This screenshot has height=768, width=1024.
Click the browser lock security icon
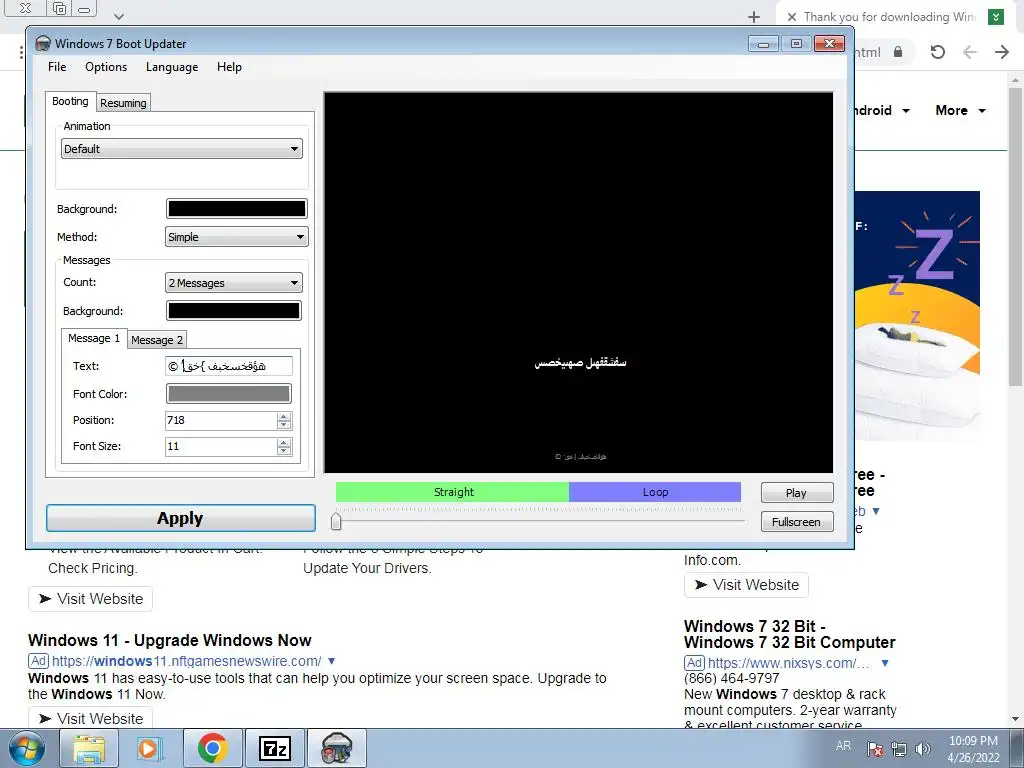[898, 52]
